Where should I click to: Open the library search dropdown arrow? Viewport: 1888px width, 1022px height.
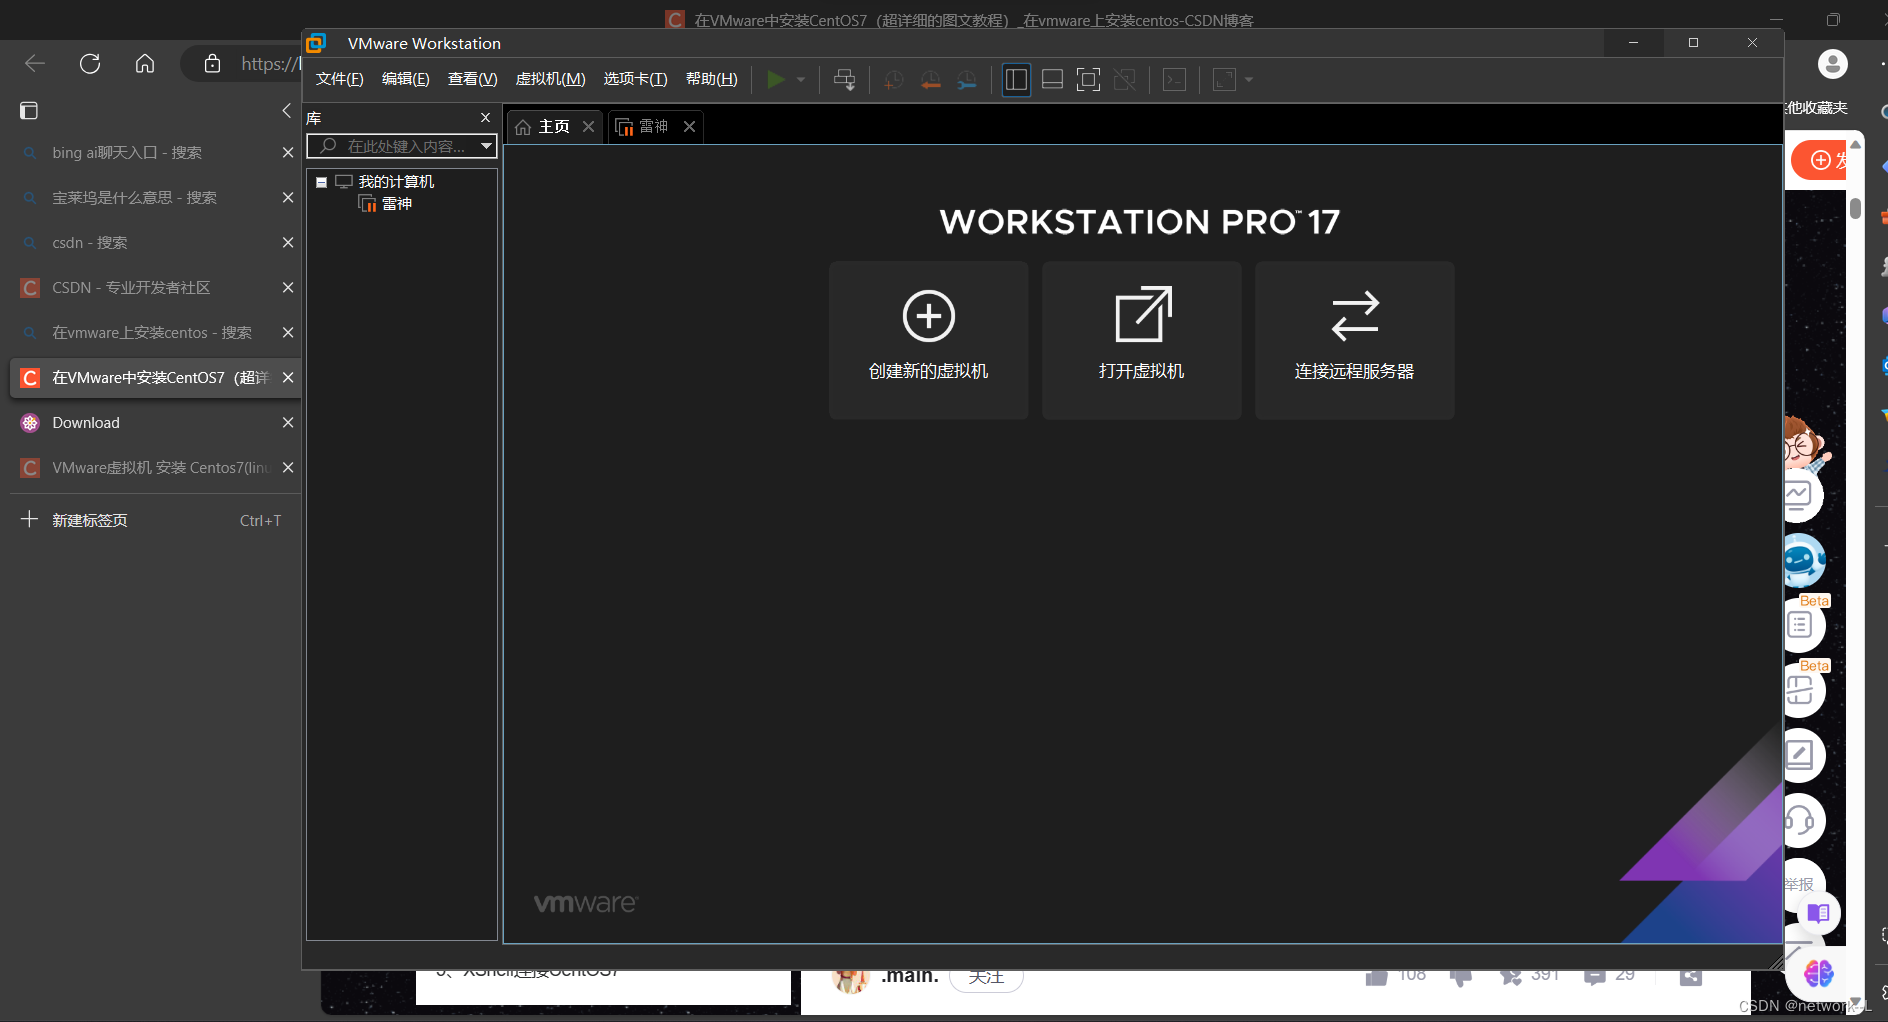pos(487,146)
